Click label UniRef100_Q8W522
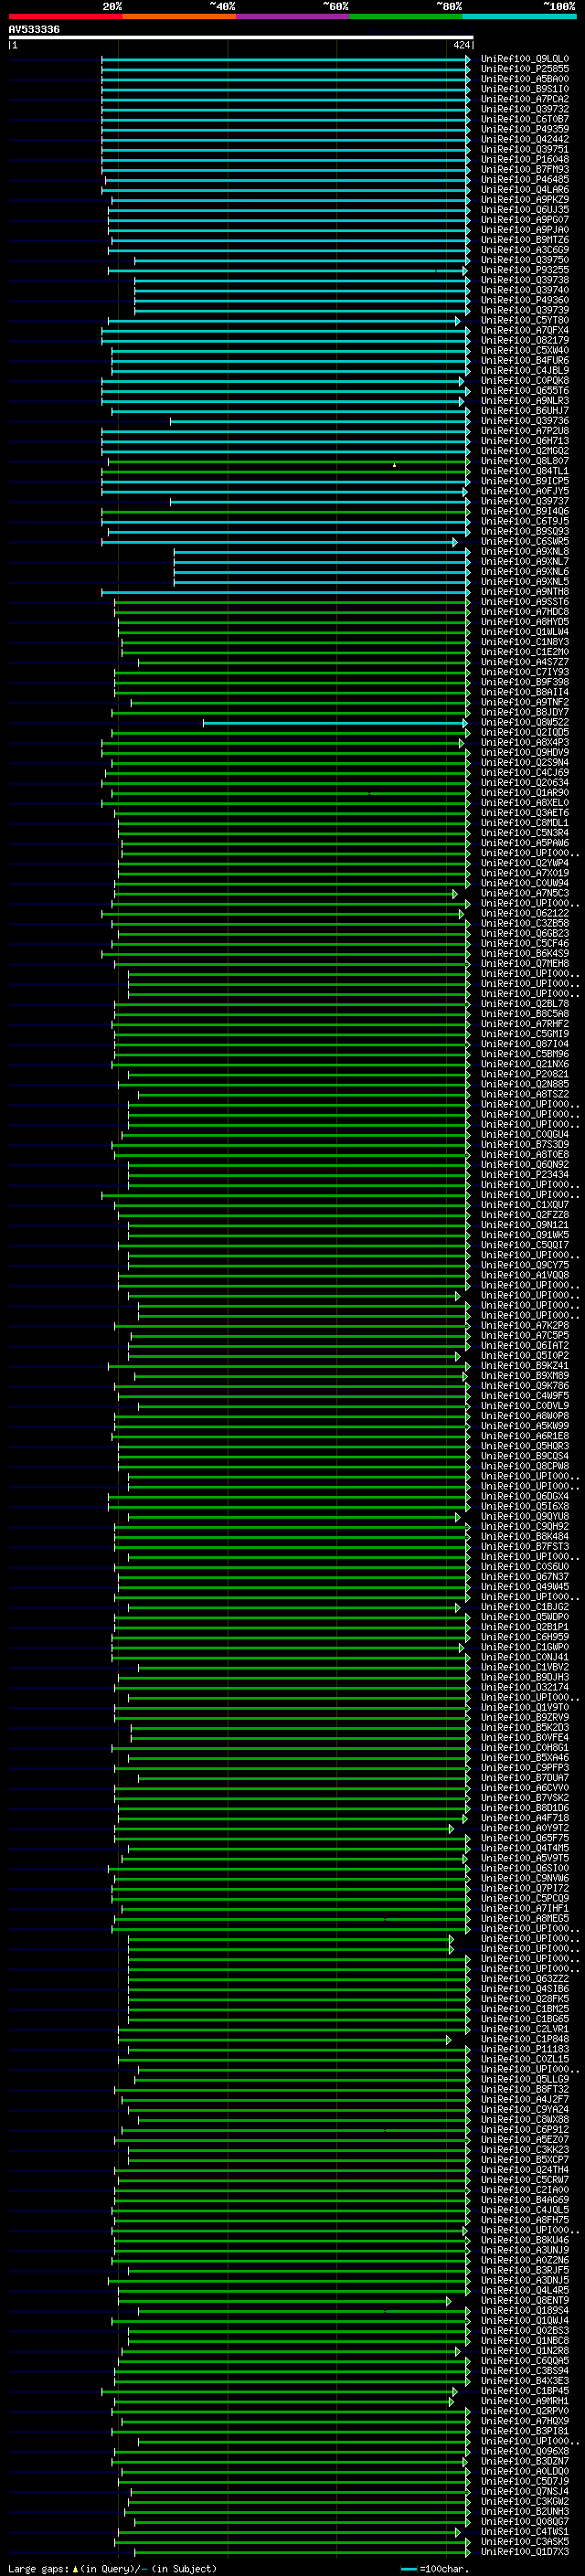Viewport: 585px width, 2576px height. pyautogui.click(x=524, y=722)
